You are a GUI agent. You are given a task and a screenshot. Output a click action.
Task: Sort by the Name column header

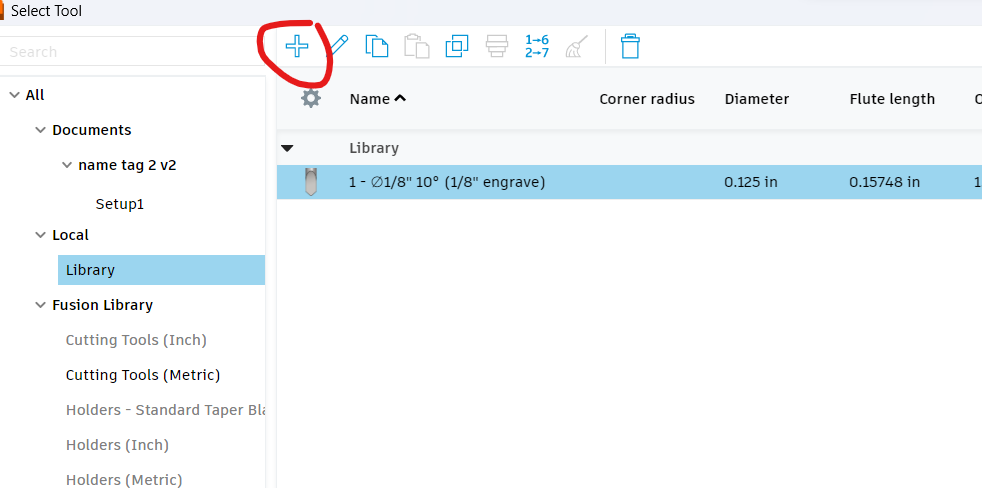(x=370, y=99)
